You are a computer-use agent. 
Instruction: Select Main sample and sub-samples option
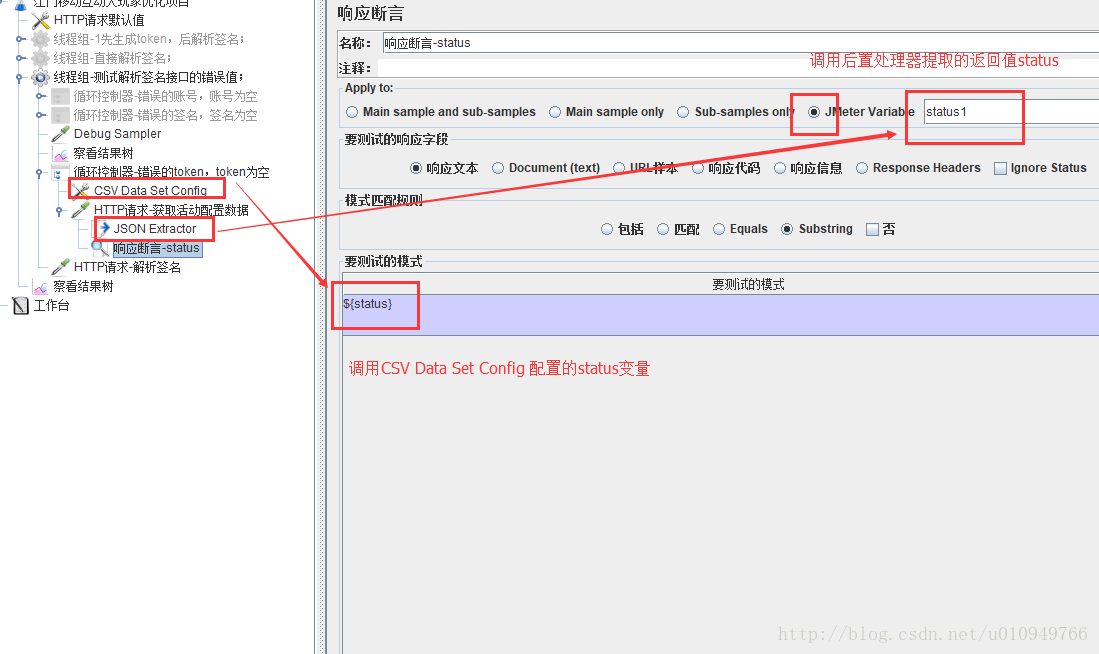[352, 112]
